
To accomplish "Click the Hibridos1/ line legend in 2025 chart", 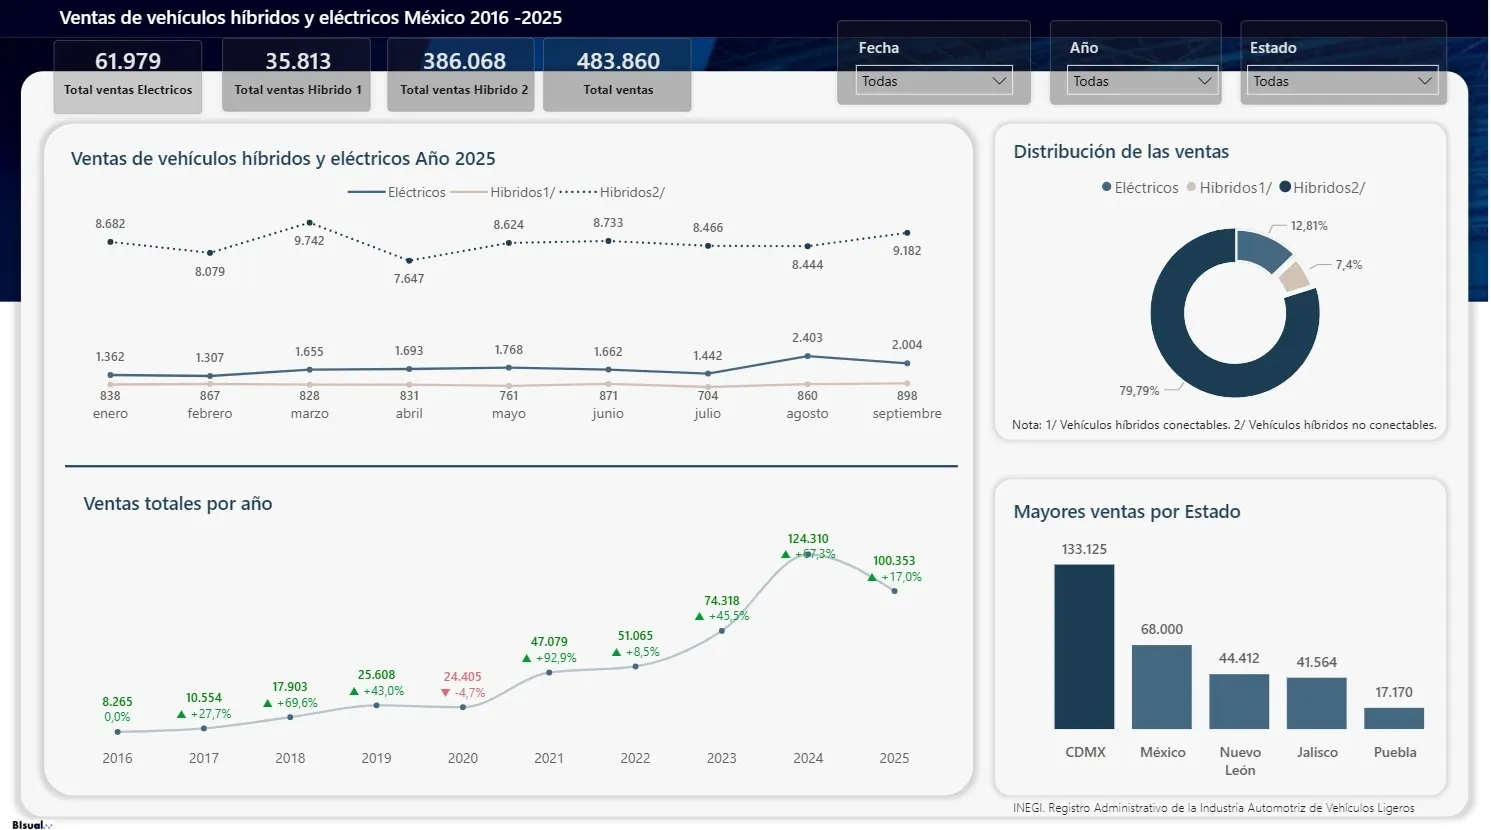I will pos(470,192).
